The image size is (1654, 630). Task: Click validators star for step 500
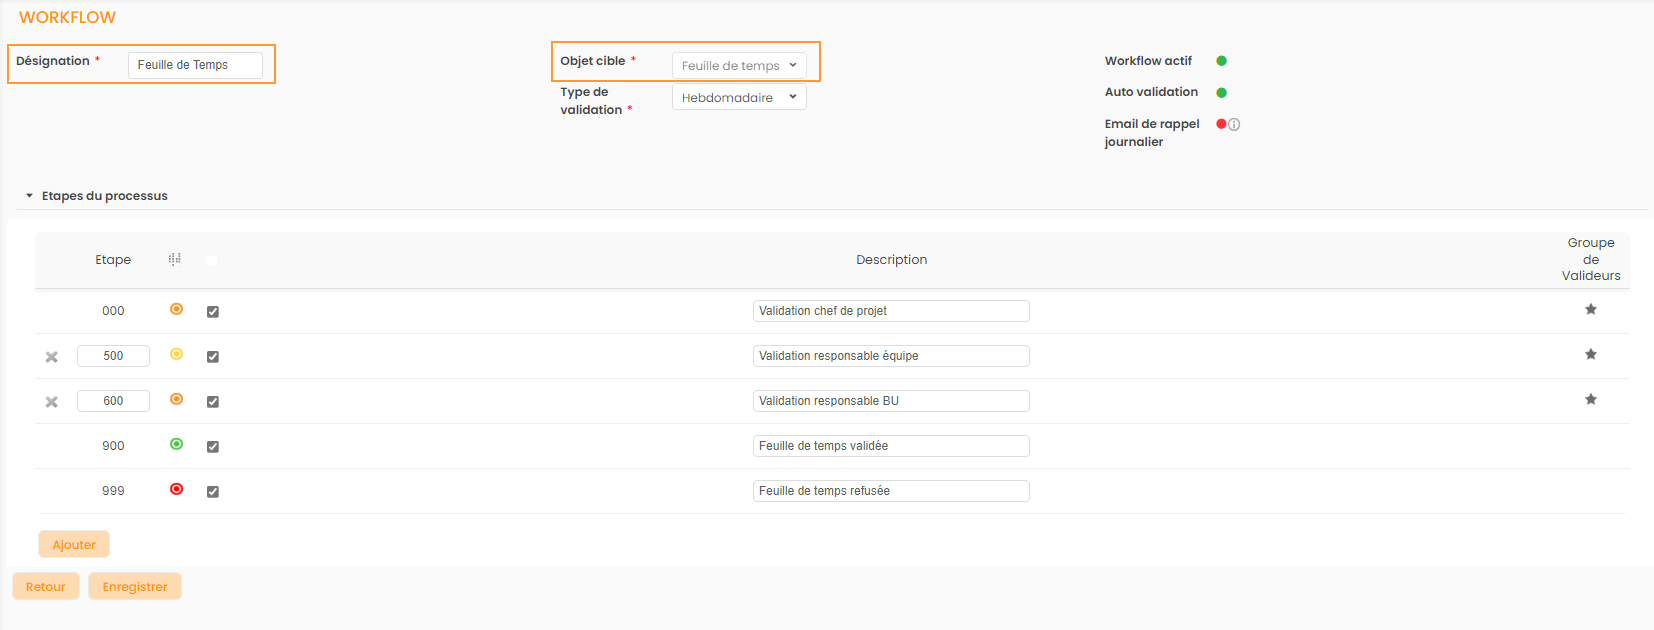(x=1590, y=355)
